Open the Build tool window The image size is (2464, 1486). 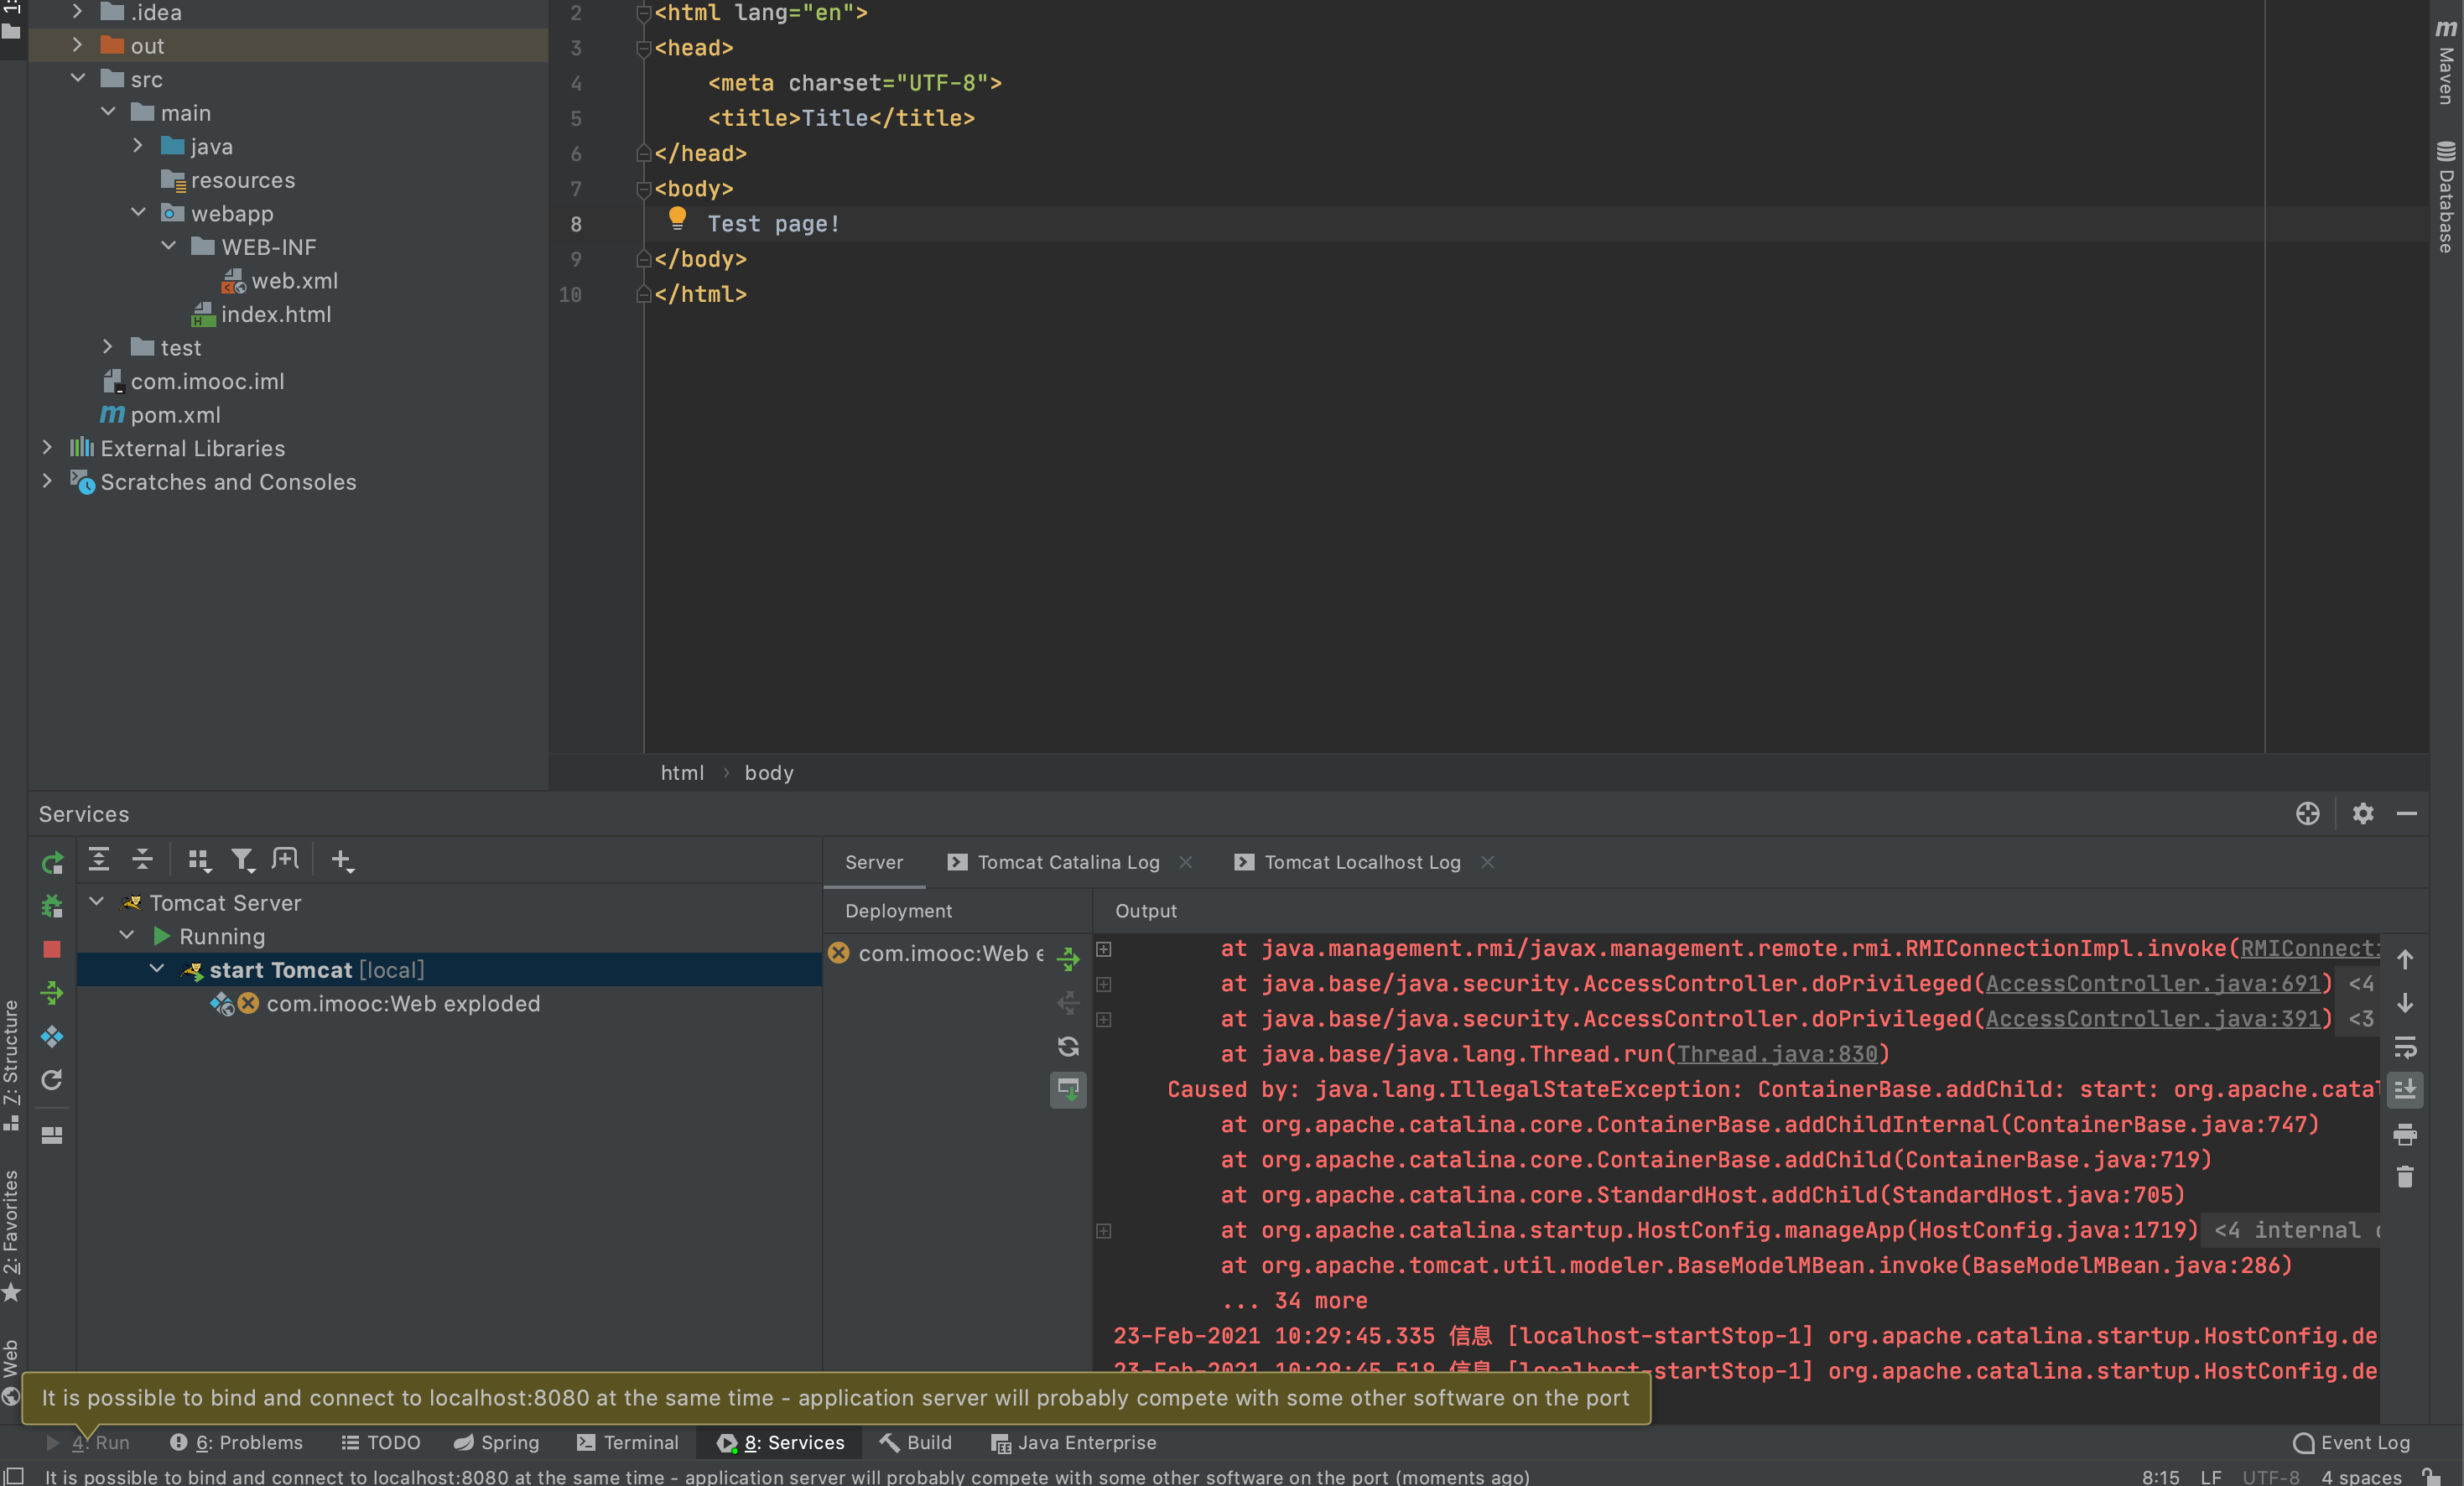(916, 1442)
